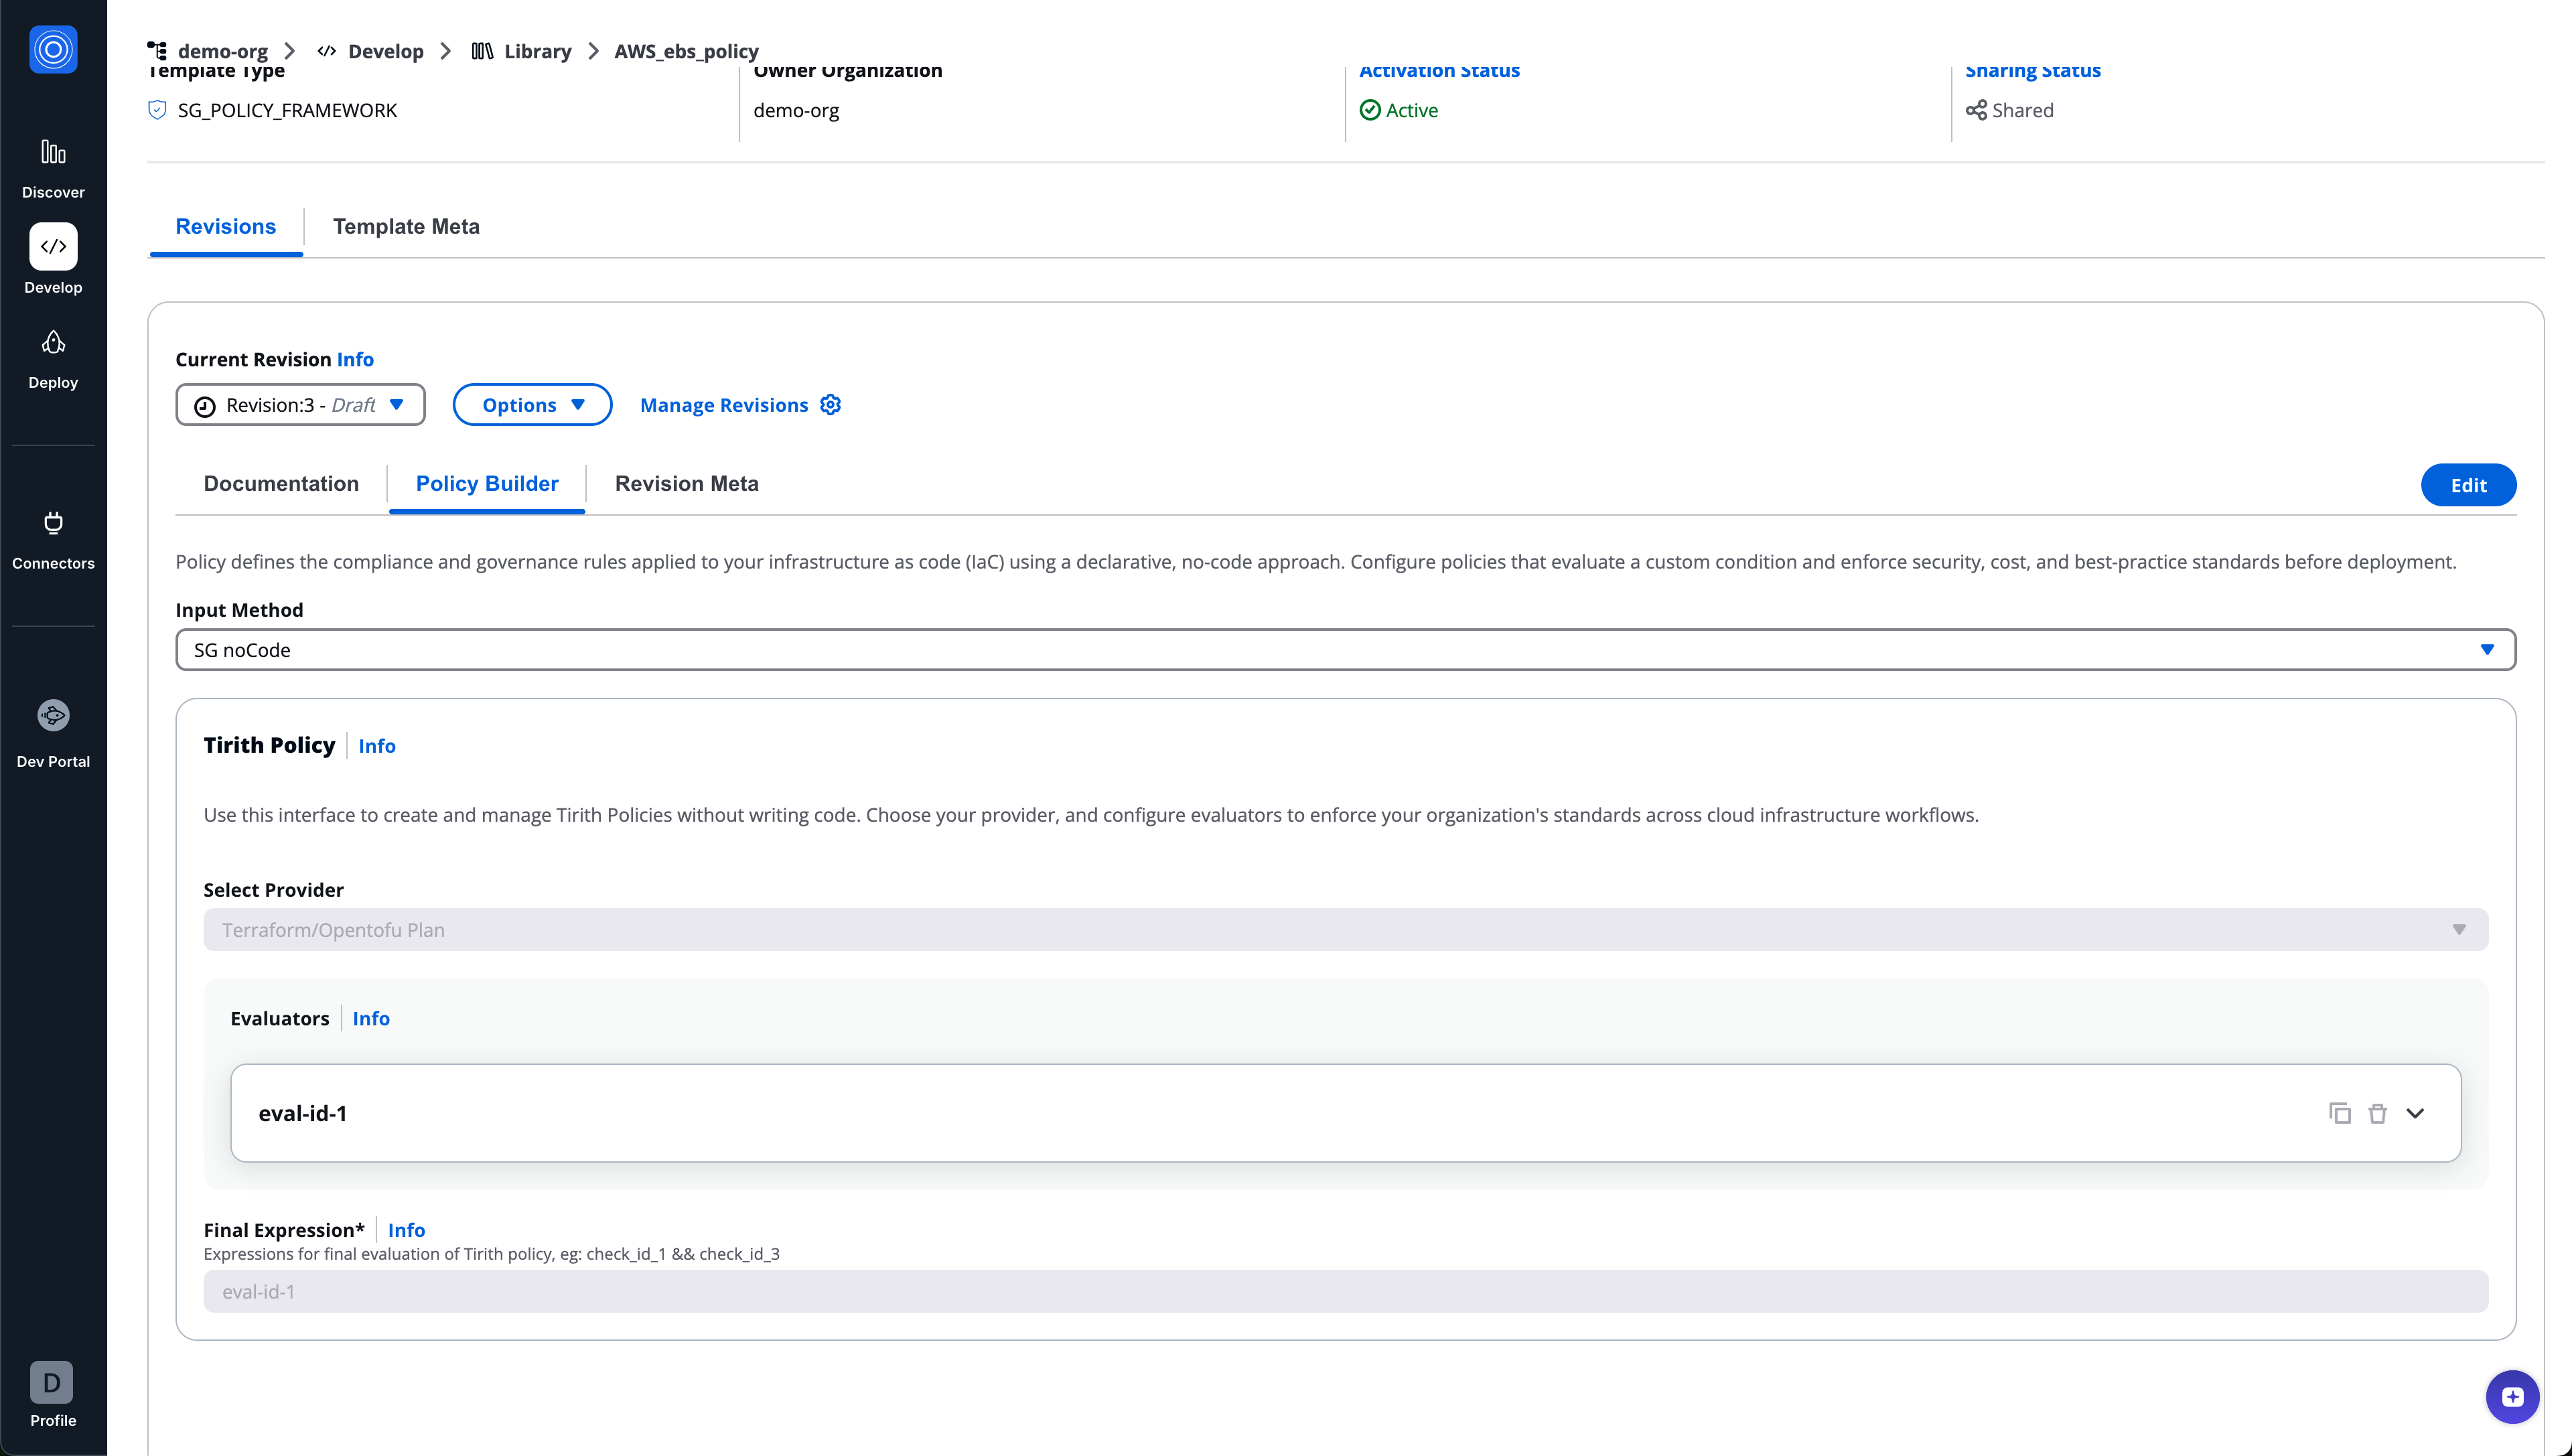
Task: Open the Revision:3 - Draft dropdown
Action: (300, 404)
